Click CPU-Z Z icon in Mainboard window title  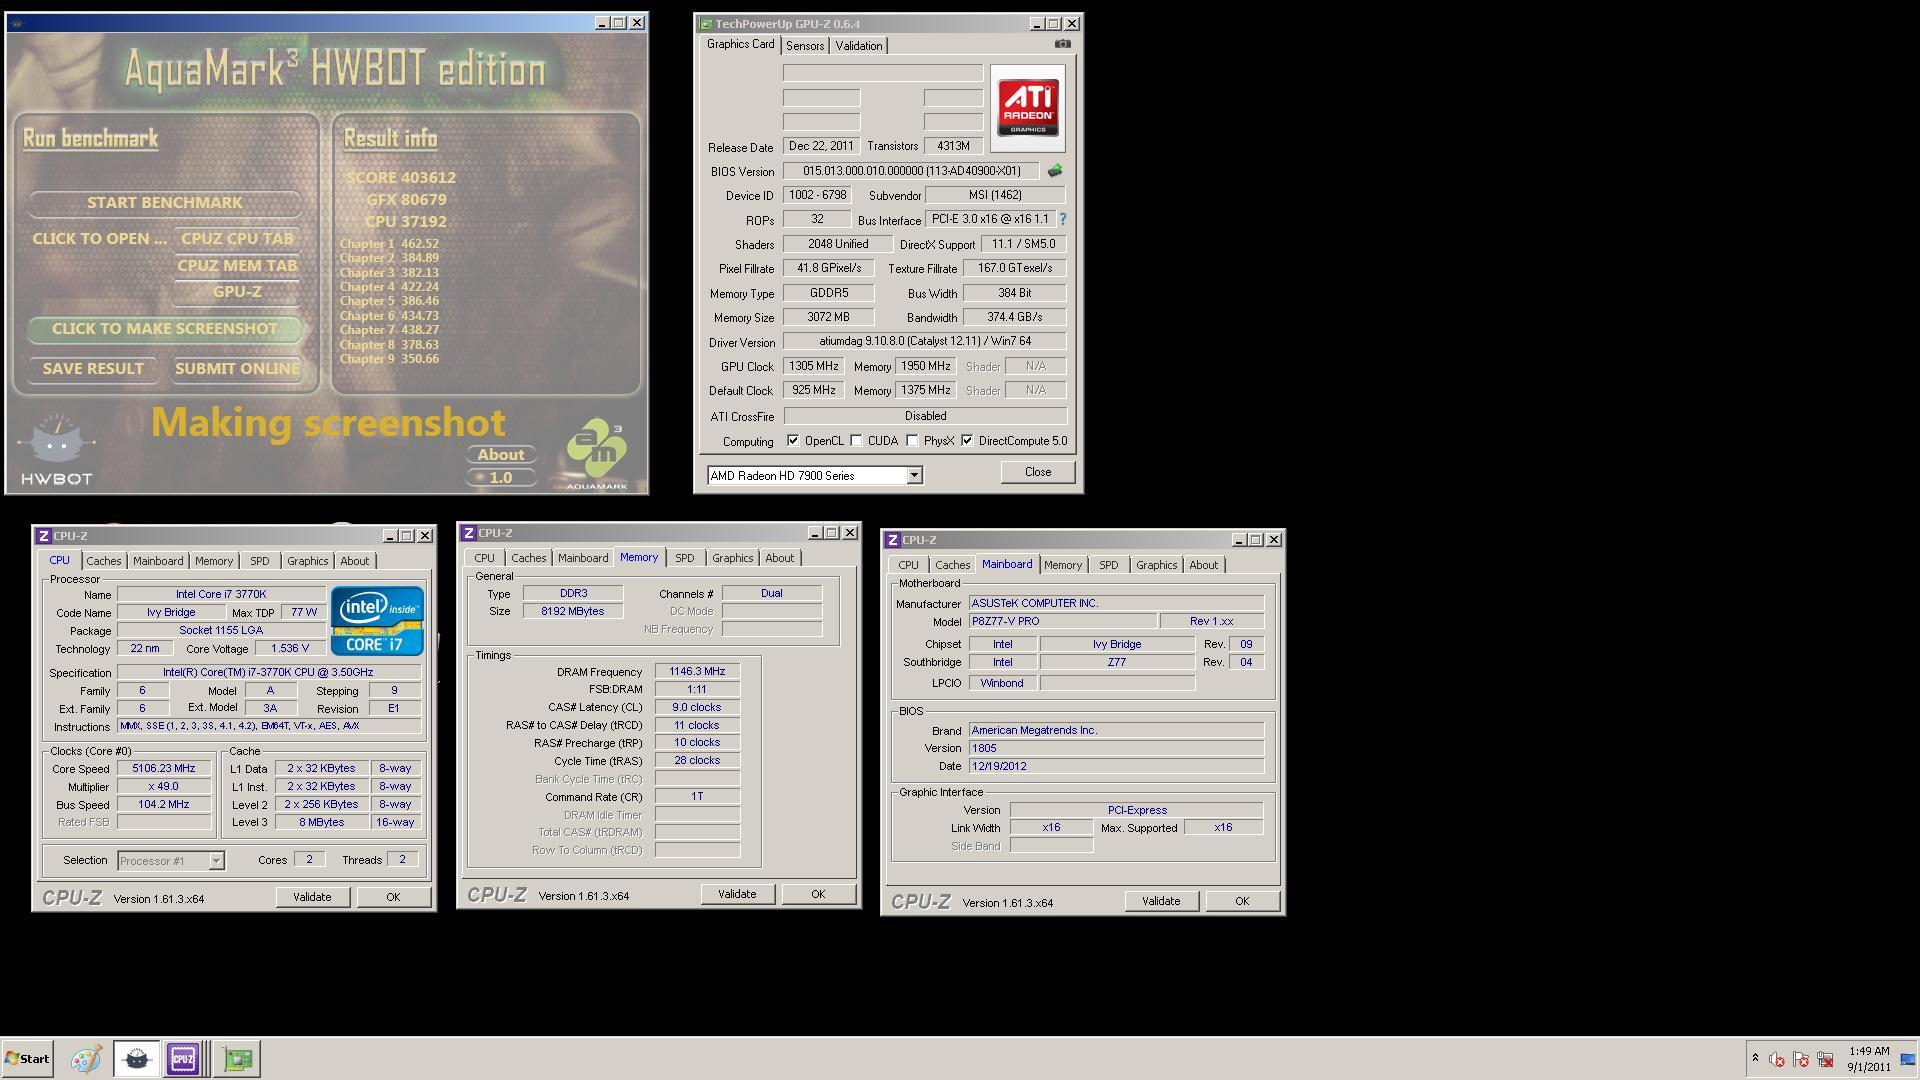pos(893,540)
